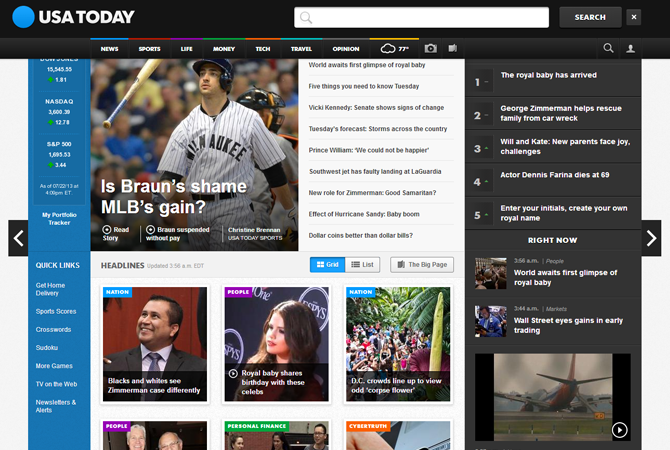
Task: Open the weather icon showing 77°
Action: coord(394,49)
